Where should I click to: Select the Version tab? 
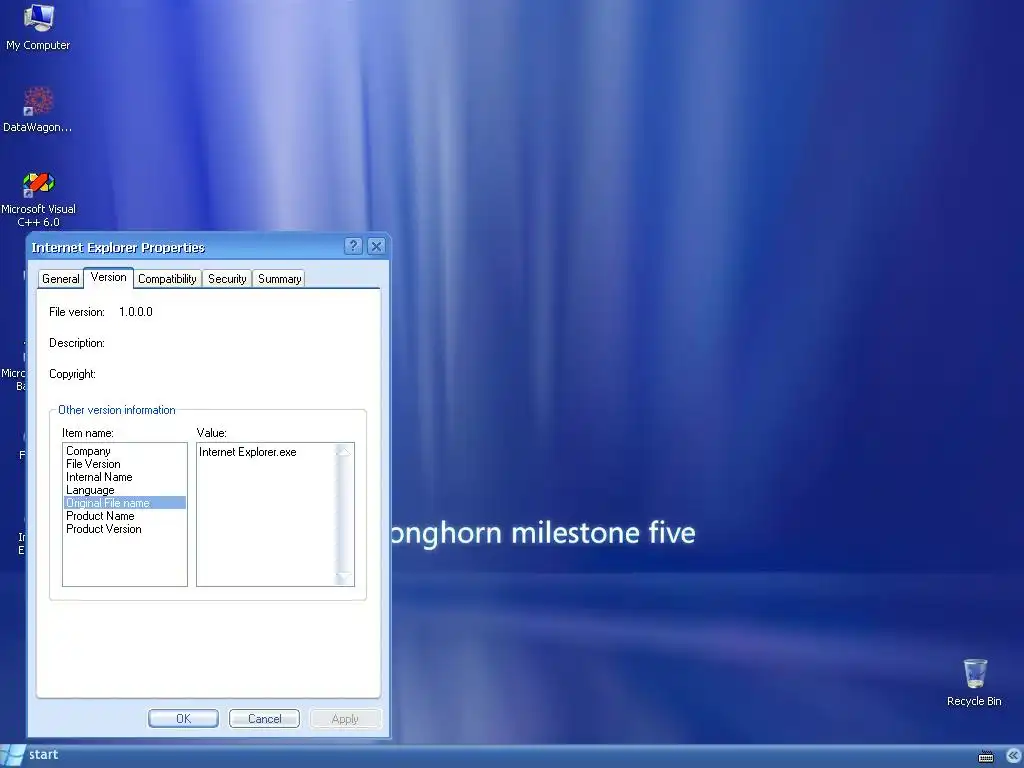point(108,278)
